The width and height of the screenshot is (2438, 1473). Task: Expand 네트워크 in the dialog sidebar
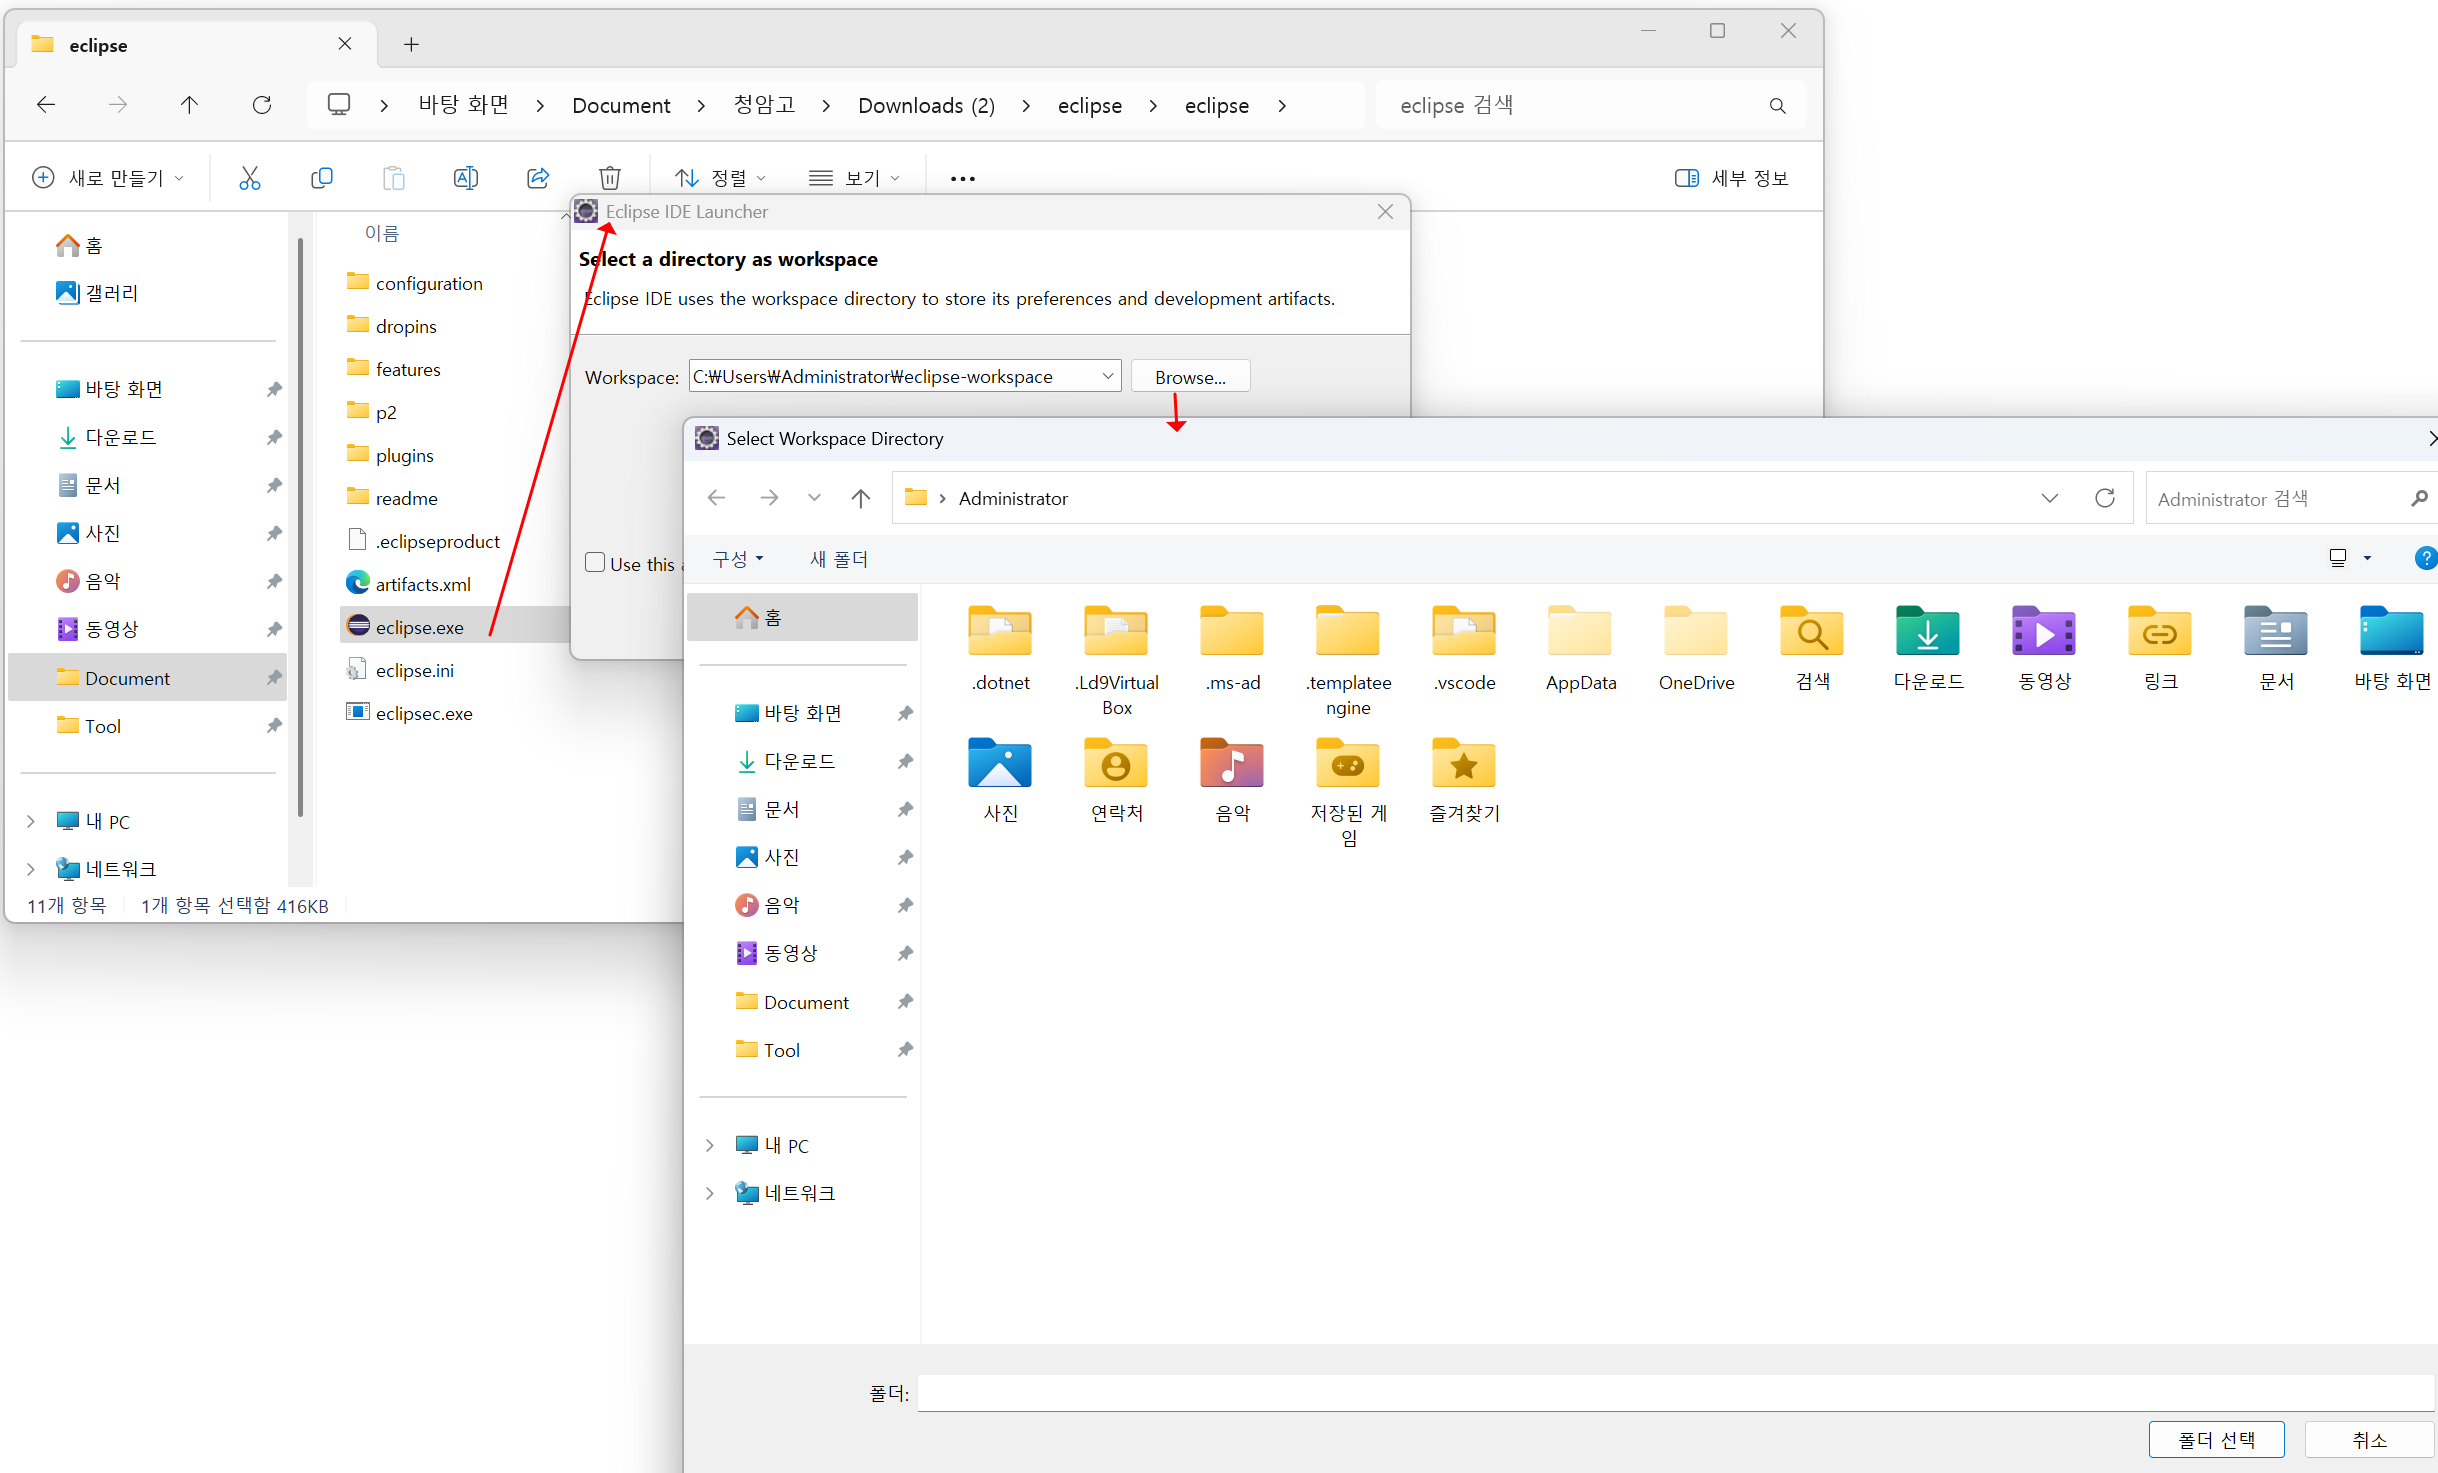710,1193
